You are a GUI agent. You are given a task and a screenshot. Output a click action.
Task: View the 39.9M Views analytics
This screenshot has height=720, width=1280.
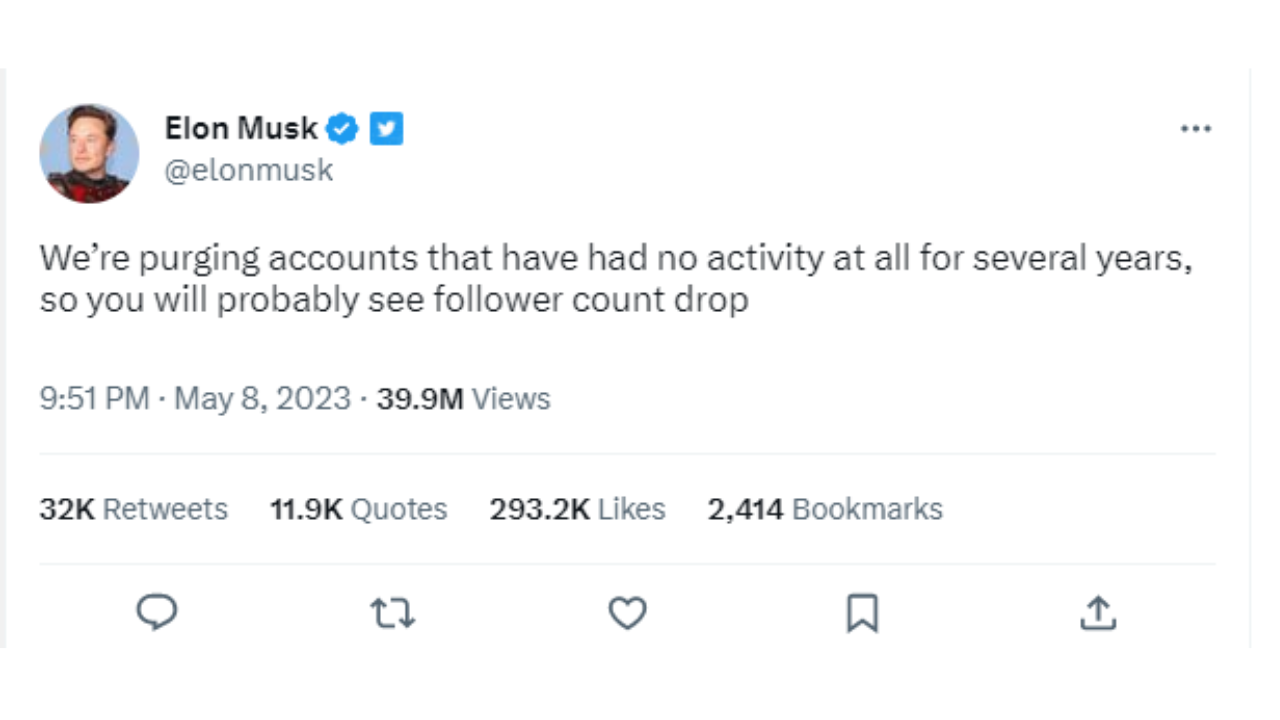tap(463, 399)
